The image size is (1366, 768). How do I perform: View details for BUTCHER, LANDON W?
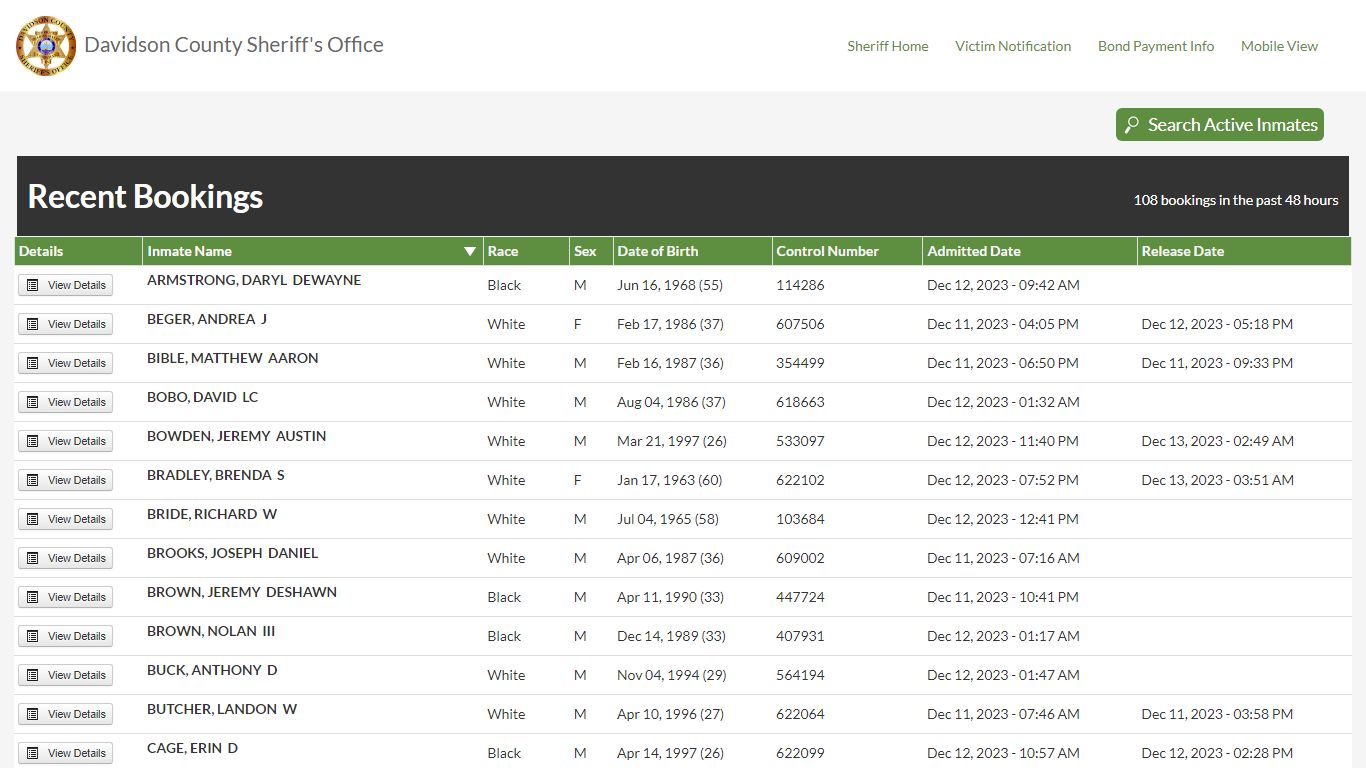(65, 714)
